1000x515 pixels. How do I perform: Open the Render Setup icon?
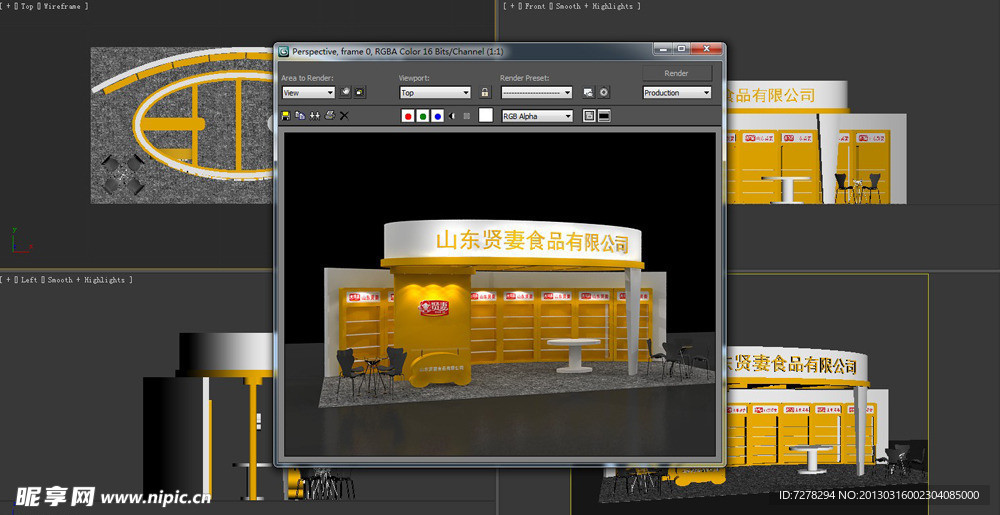click(x=588, y=92)
